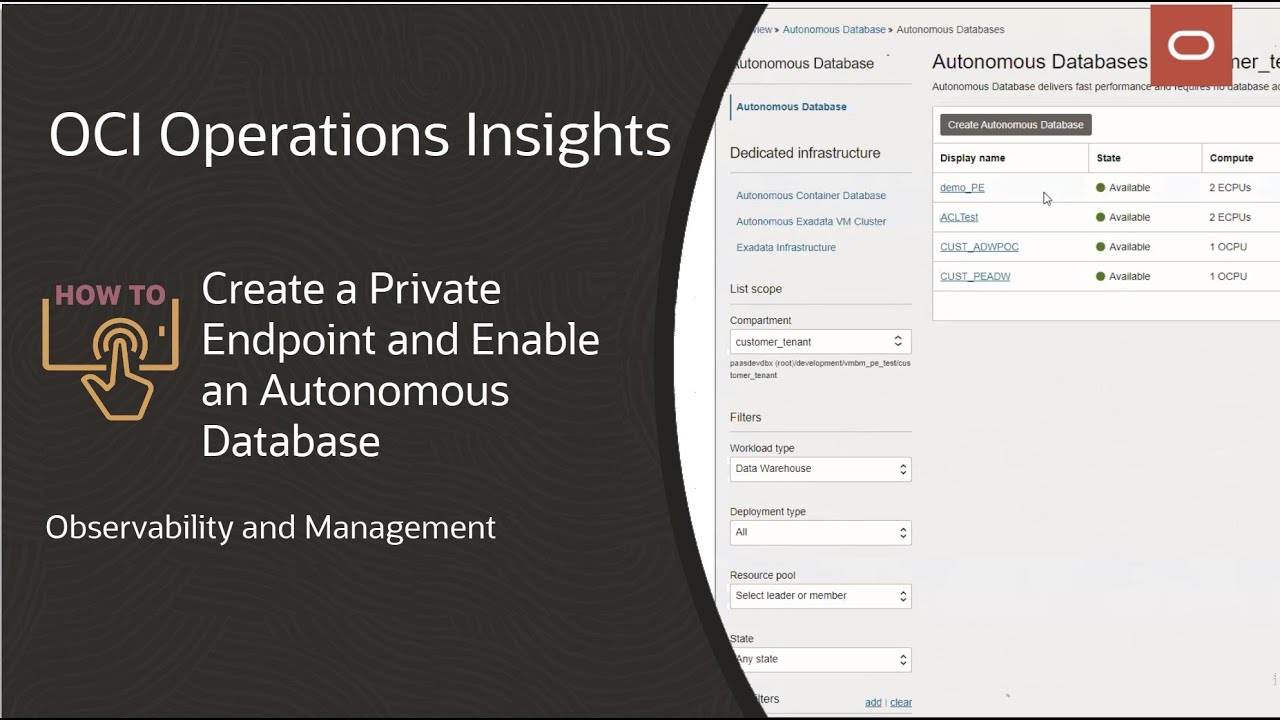Click 1 OCPU in the CUST_PEADW row

tap(1228, 276)
